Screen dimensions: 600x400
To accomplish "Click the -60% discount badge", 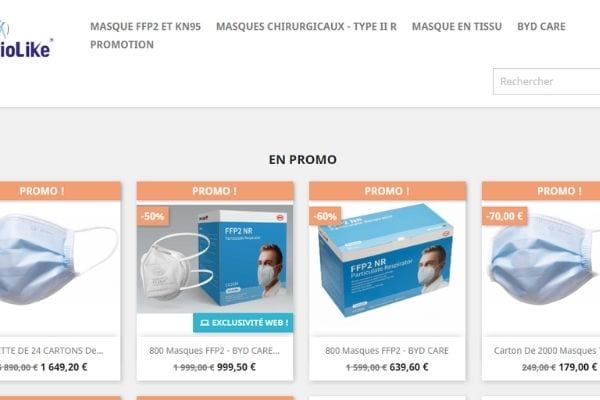I will click(x=325, y=216).
